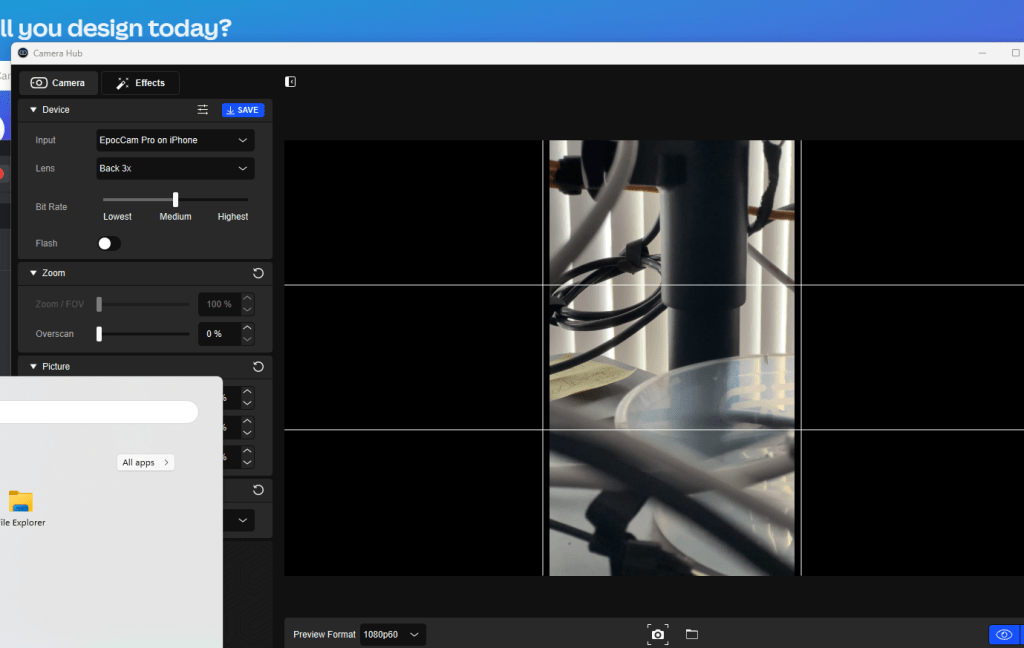Collapse the Zoom section
This screenshot has width=1024, height=648.
click(x=33, y=273)
